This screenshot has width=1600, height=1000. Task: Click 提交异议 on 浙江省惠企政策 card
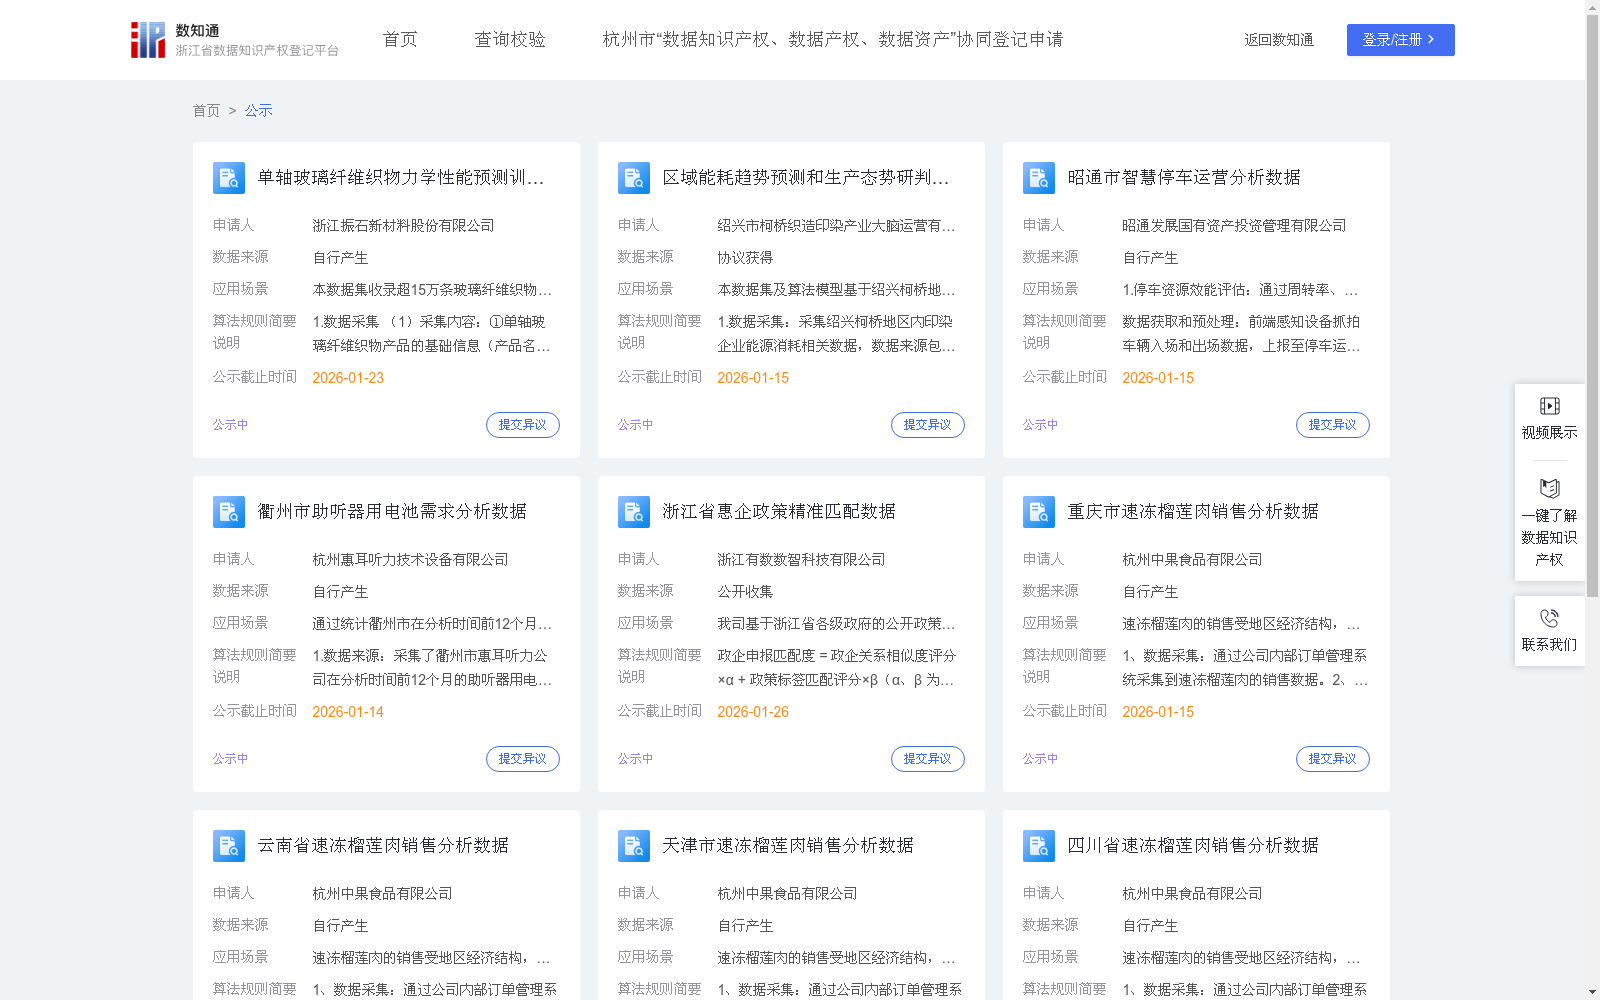pos(928,759)
